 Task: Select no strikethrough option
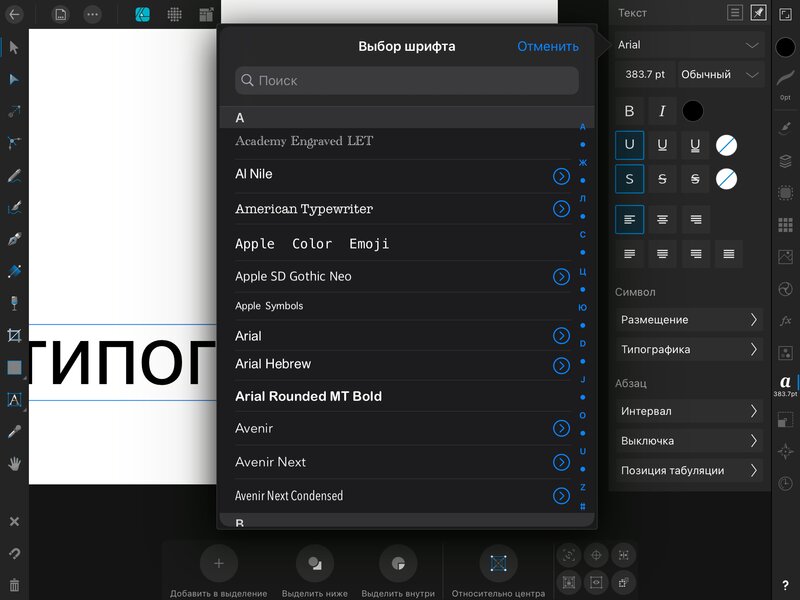(629, 179)
